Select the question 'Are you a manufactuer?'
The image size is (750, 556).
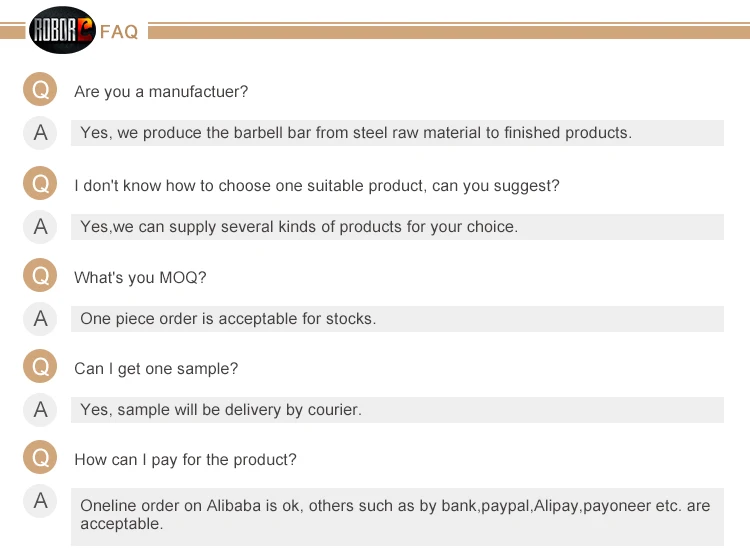pos(161,92)
